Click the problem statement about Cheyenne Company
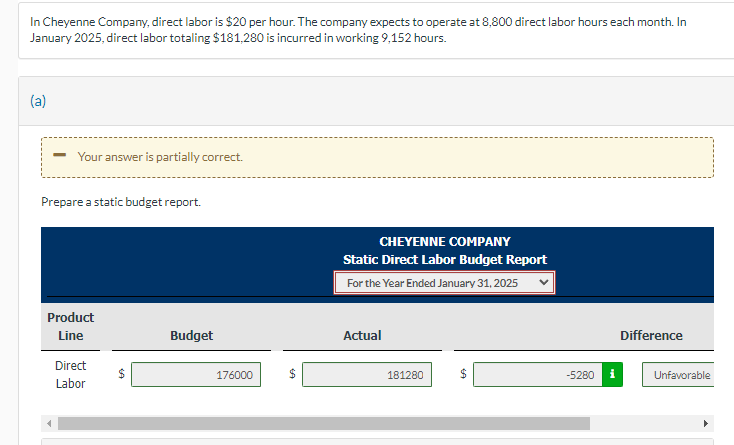The image size is (734, 445). pyautogui.click(x=358, y=29)
